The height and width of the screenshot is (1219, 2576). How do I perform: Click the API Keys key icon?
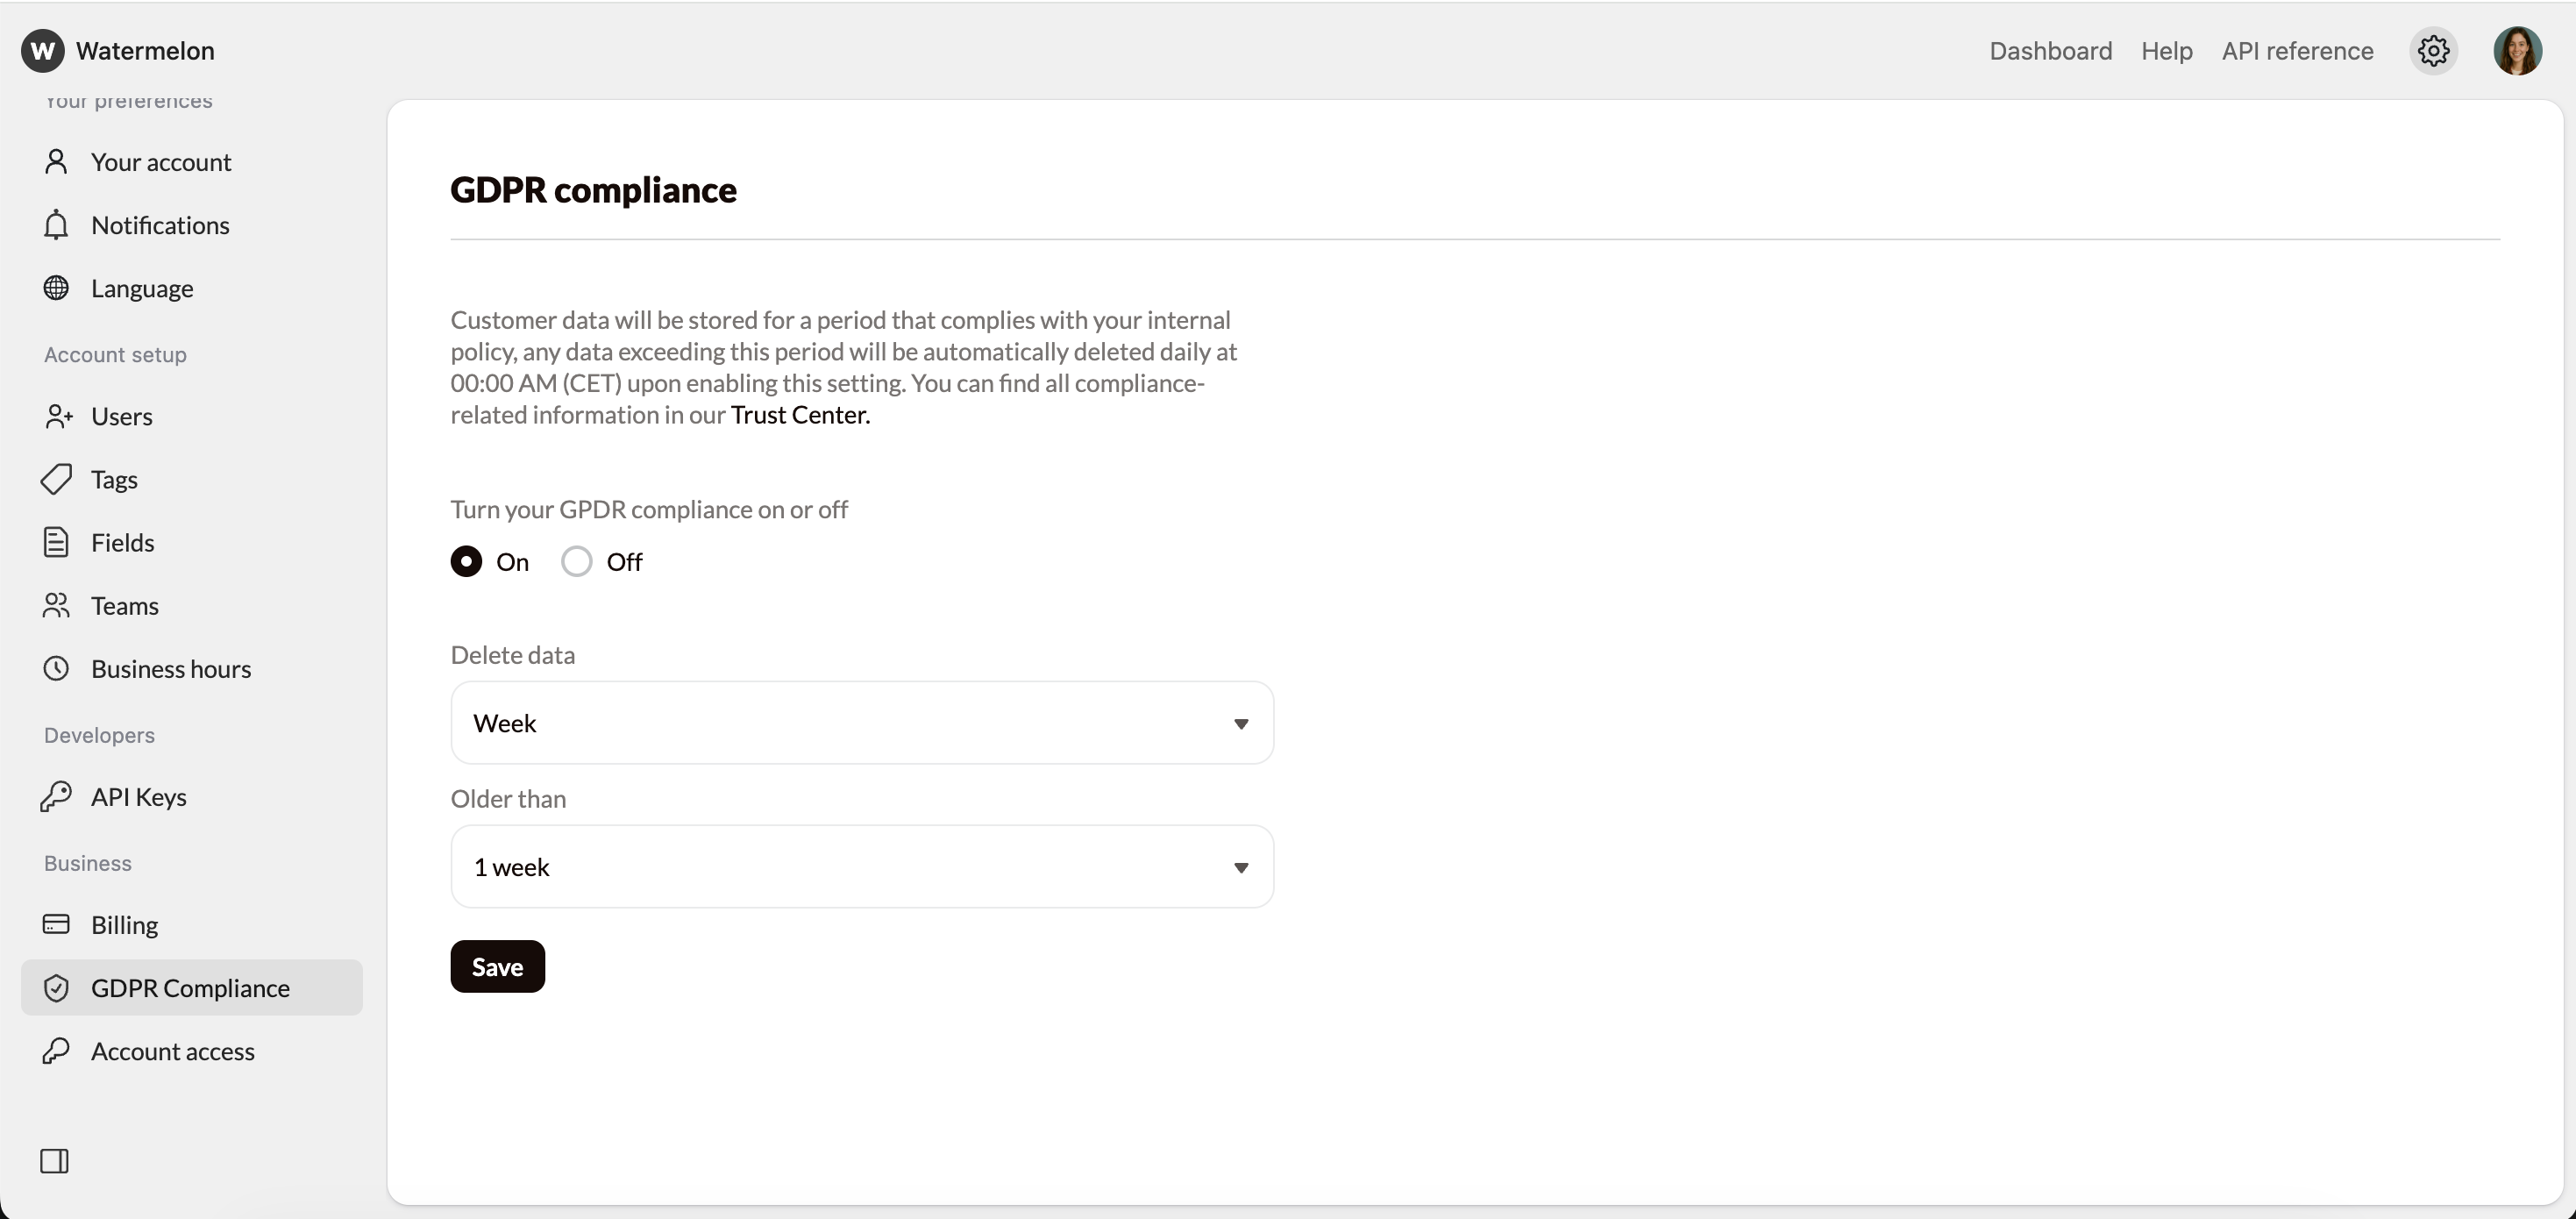(56, 796)
